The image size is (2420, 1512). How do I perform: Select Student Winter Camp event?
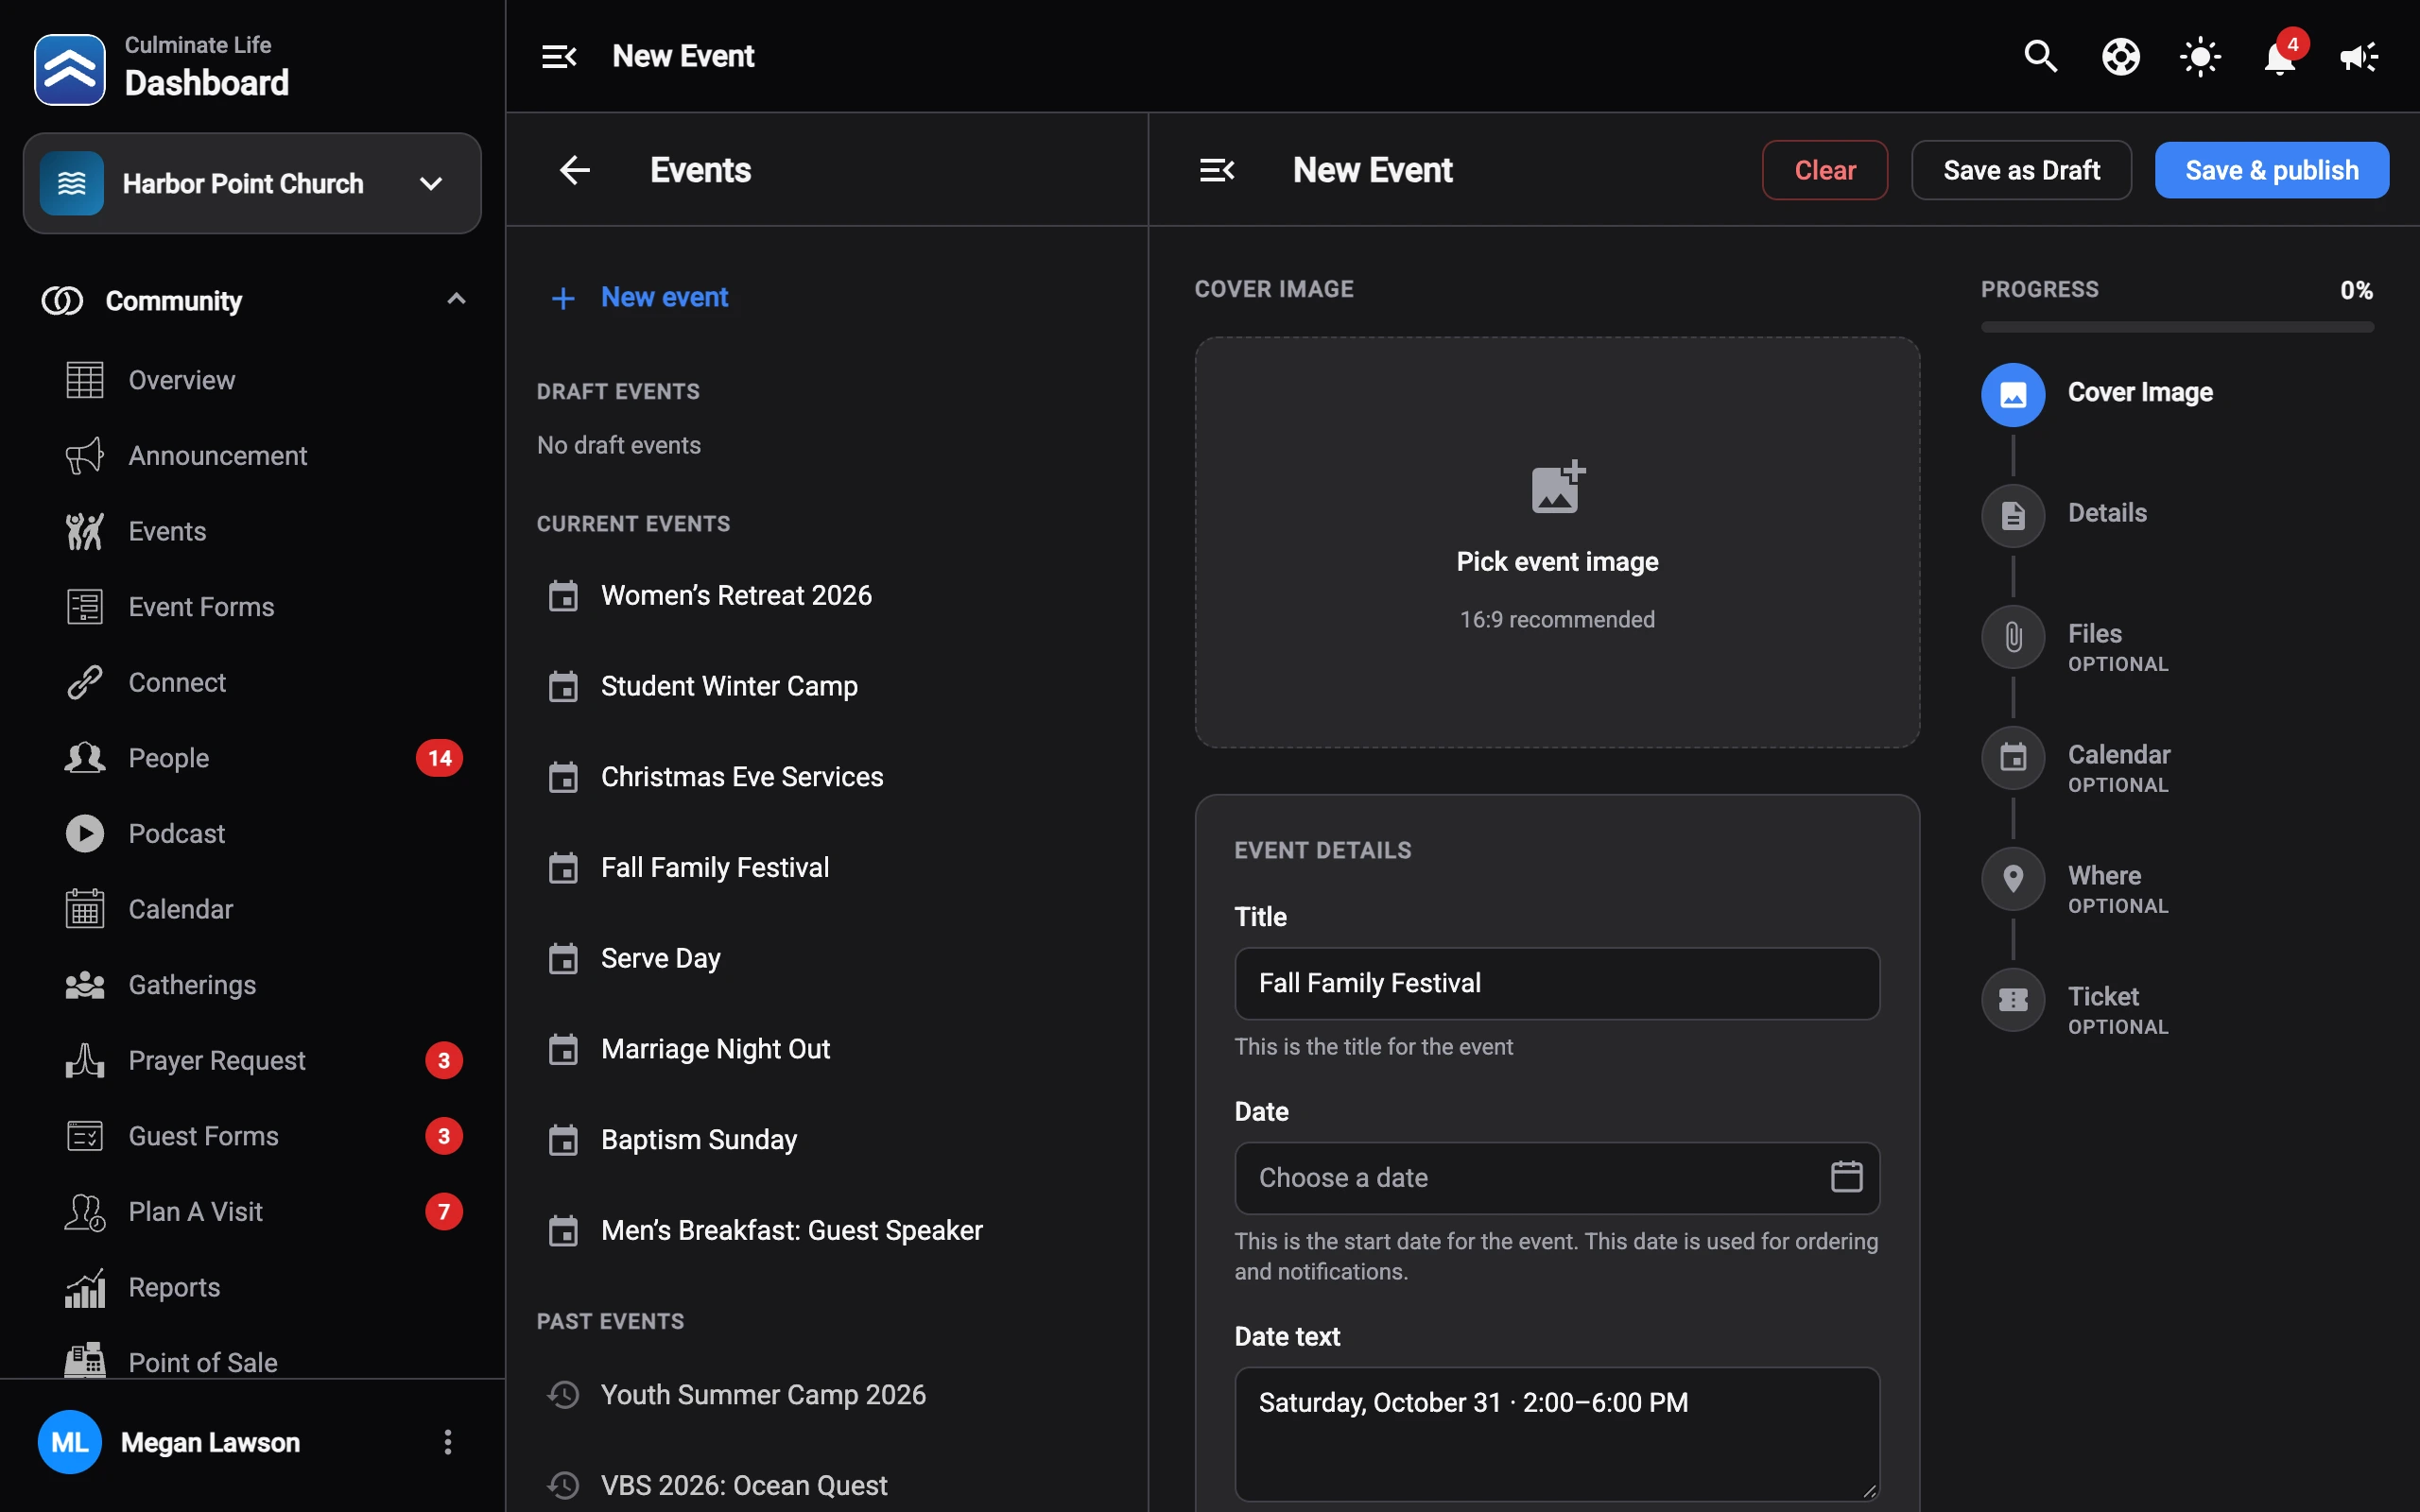[x=826, y=686]
